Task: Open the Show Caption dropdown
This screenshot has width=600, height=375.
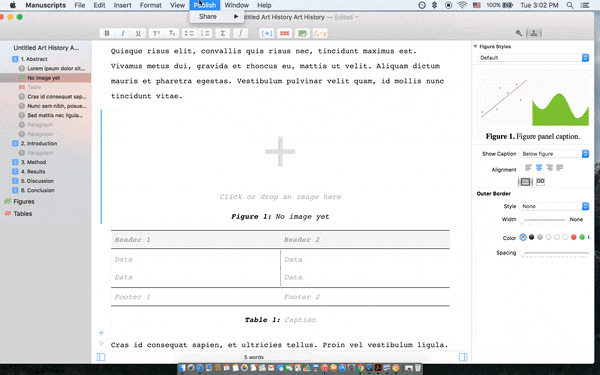Action: (x=554, y=154)
